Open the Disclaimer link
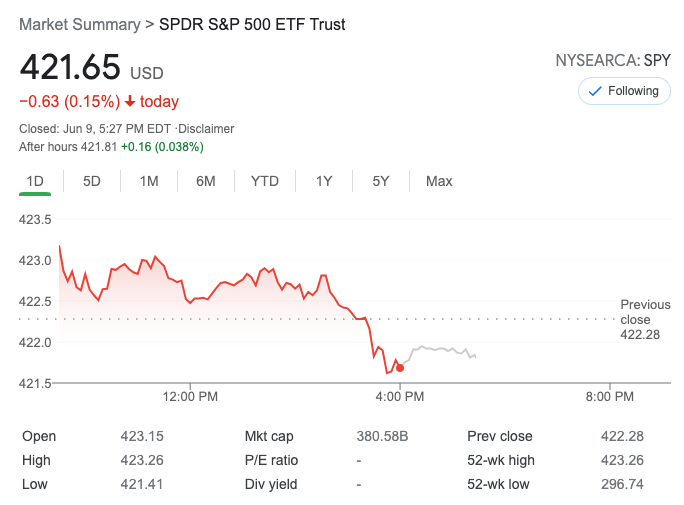 coord(207,129)
